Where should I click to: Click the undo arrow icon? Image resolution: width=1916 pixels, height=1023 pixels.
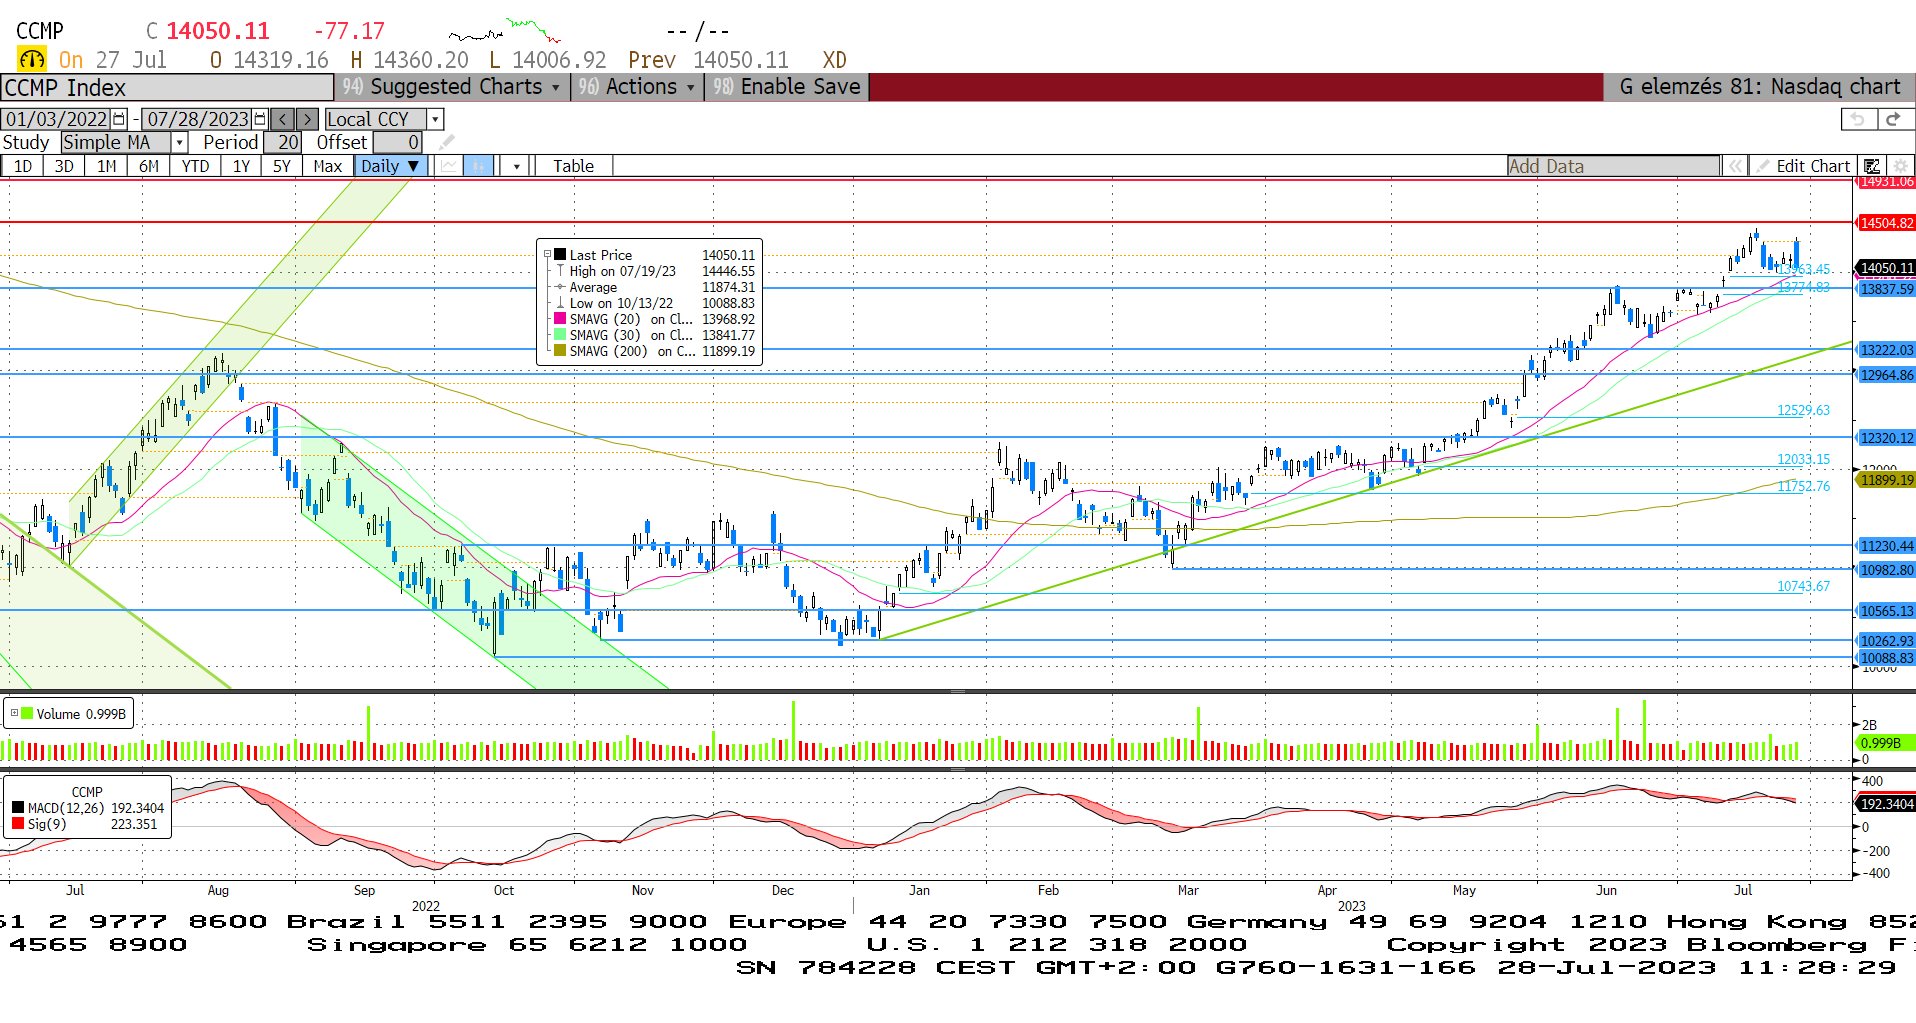click(x=1857, y=119)
